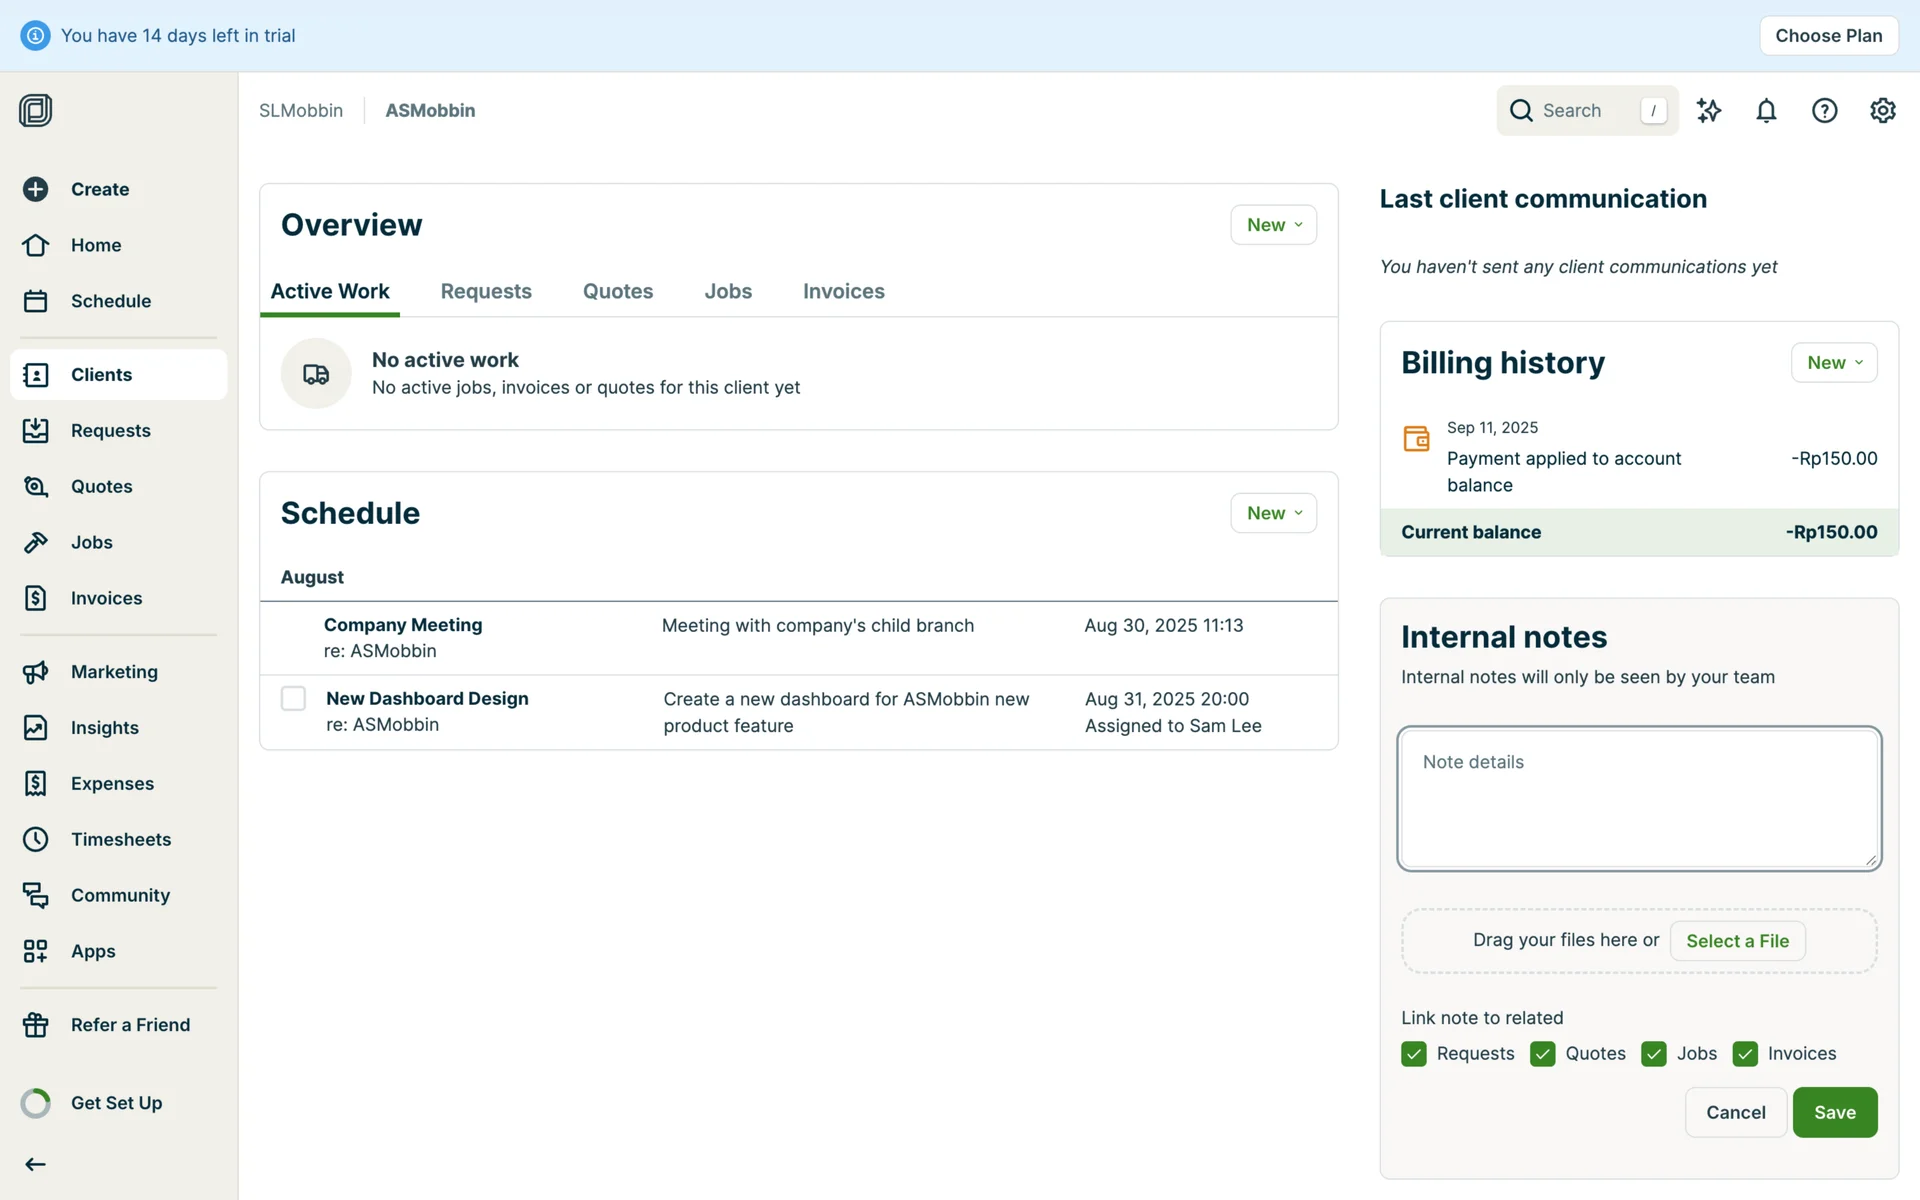Click into the Note details field
Image resolution: width=1920 pixels, height=1200 pixels.
point(1638,799)
